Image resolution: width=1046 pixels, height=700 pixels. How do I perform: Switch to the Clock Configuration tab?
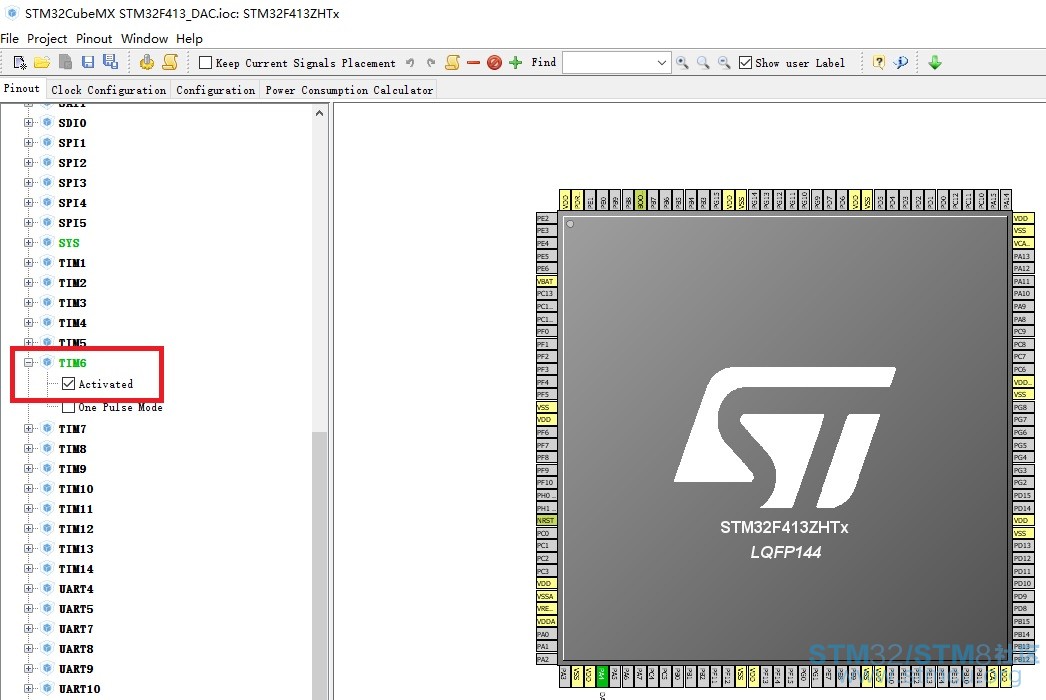pyautogui.click(x=108, y=90)
